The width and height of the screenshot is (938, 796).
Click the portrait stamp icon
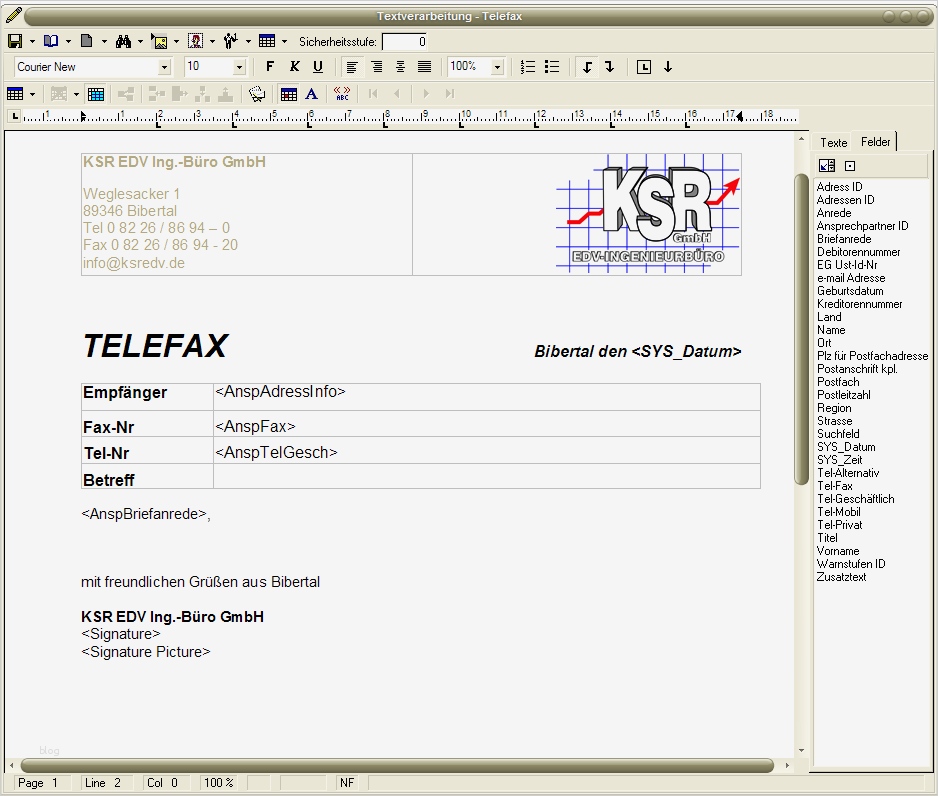coord(195,41)
